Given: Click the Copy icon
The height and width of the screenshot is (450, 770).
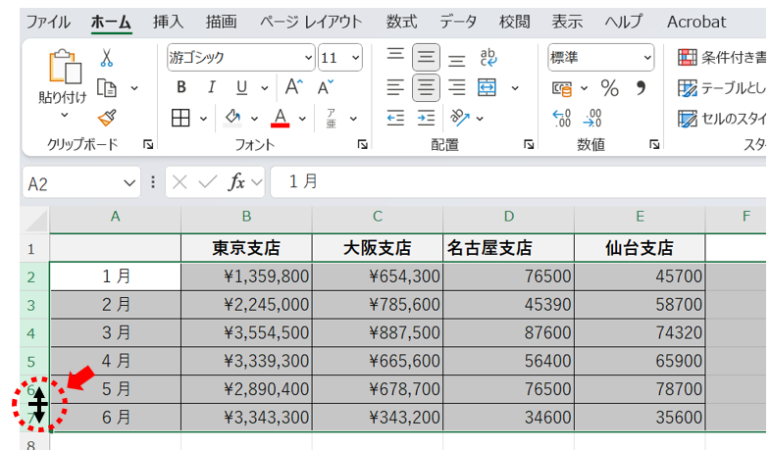Looking at the screenshot, I should [x=107, y=88].
